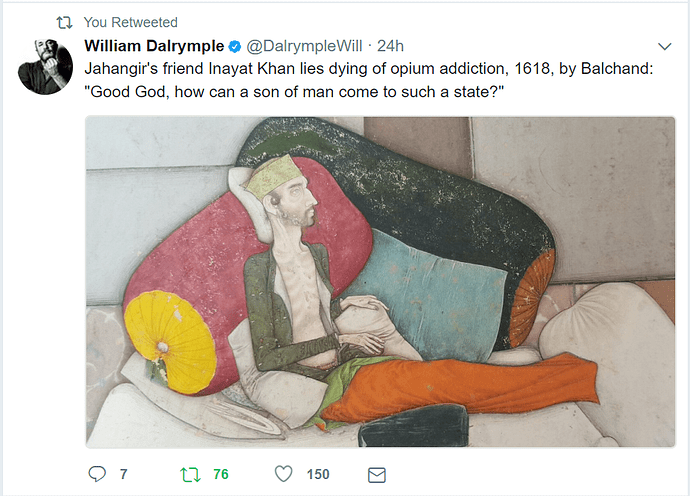Click the yellow bolster in the painting
Image resolution: width=690 pixels, height=496 pixels.
[169, 342]
